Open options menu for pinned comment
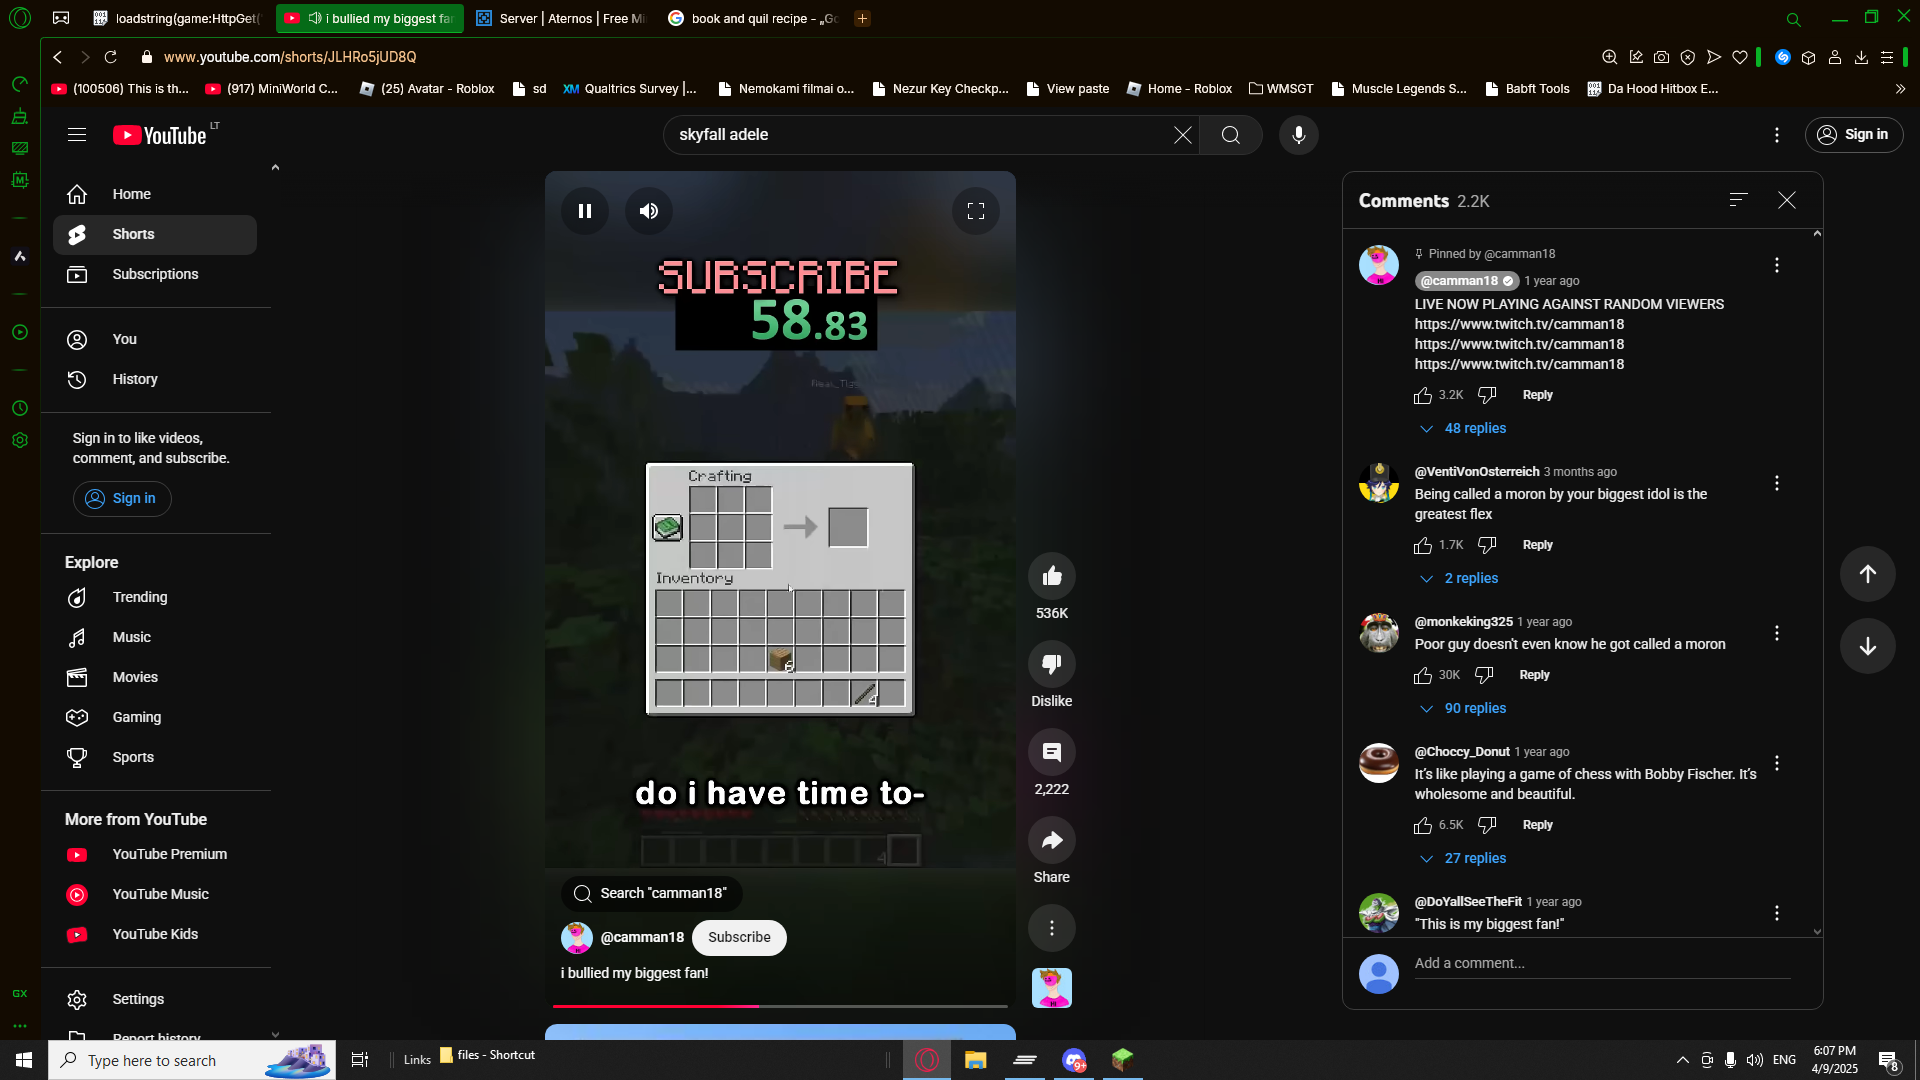 coord(1777,265)
